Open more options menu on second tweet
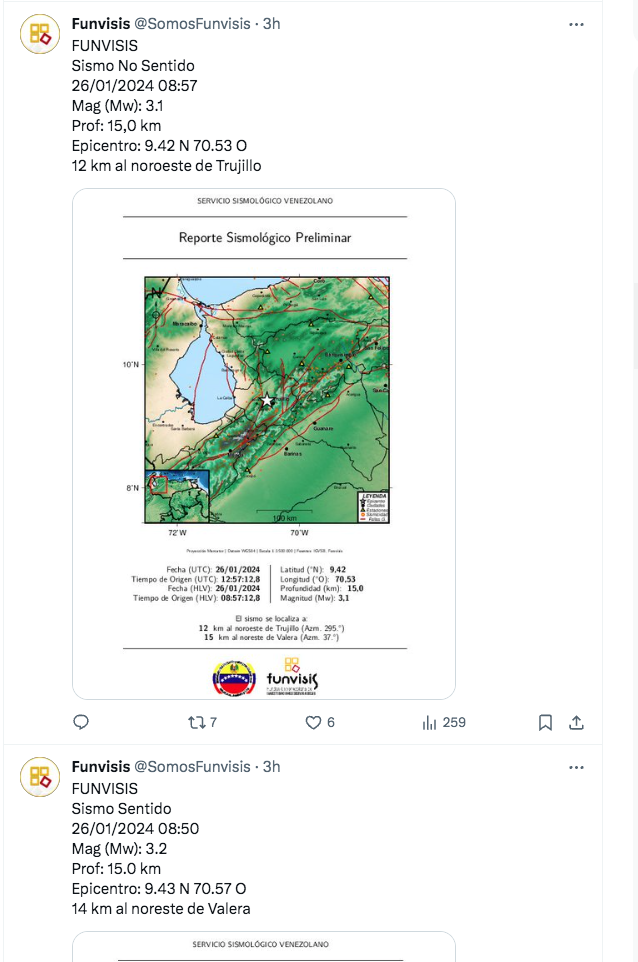The image size is (638, 962). coord(576,768)
